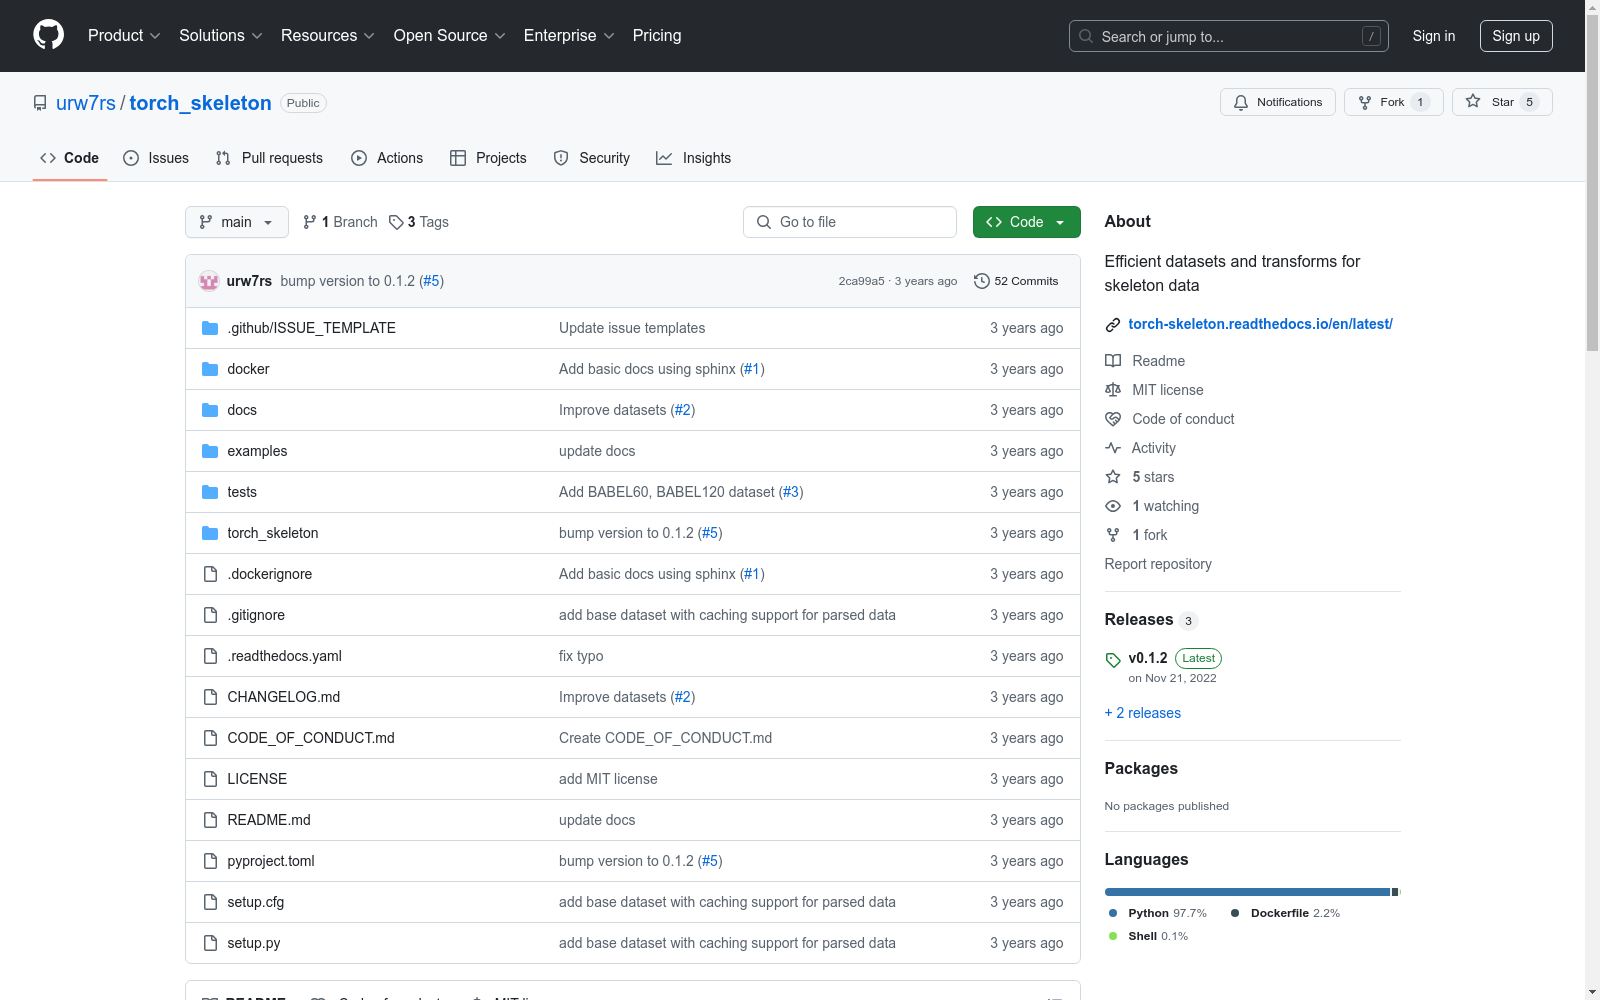Click the heart icon by Code of conduct

point(1113,419)
